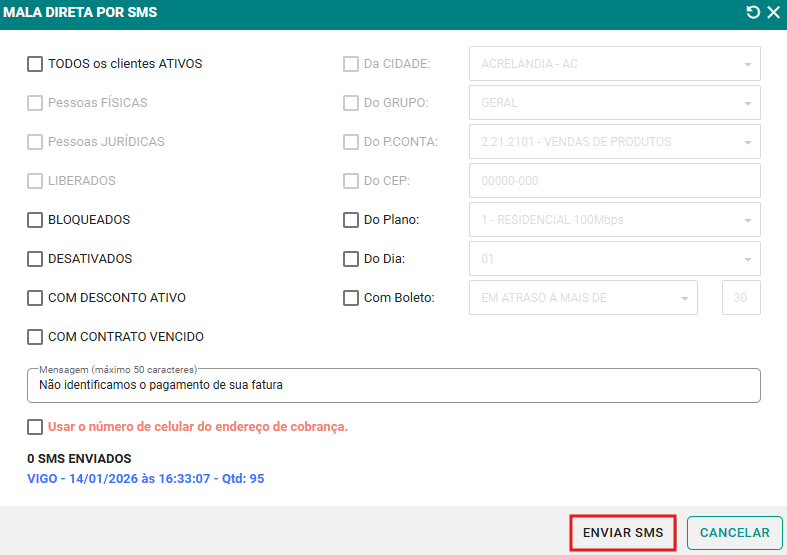Close the Mala Direta por SMS dialog

(x=773, y=13)
